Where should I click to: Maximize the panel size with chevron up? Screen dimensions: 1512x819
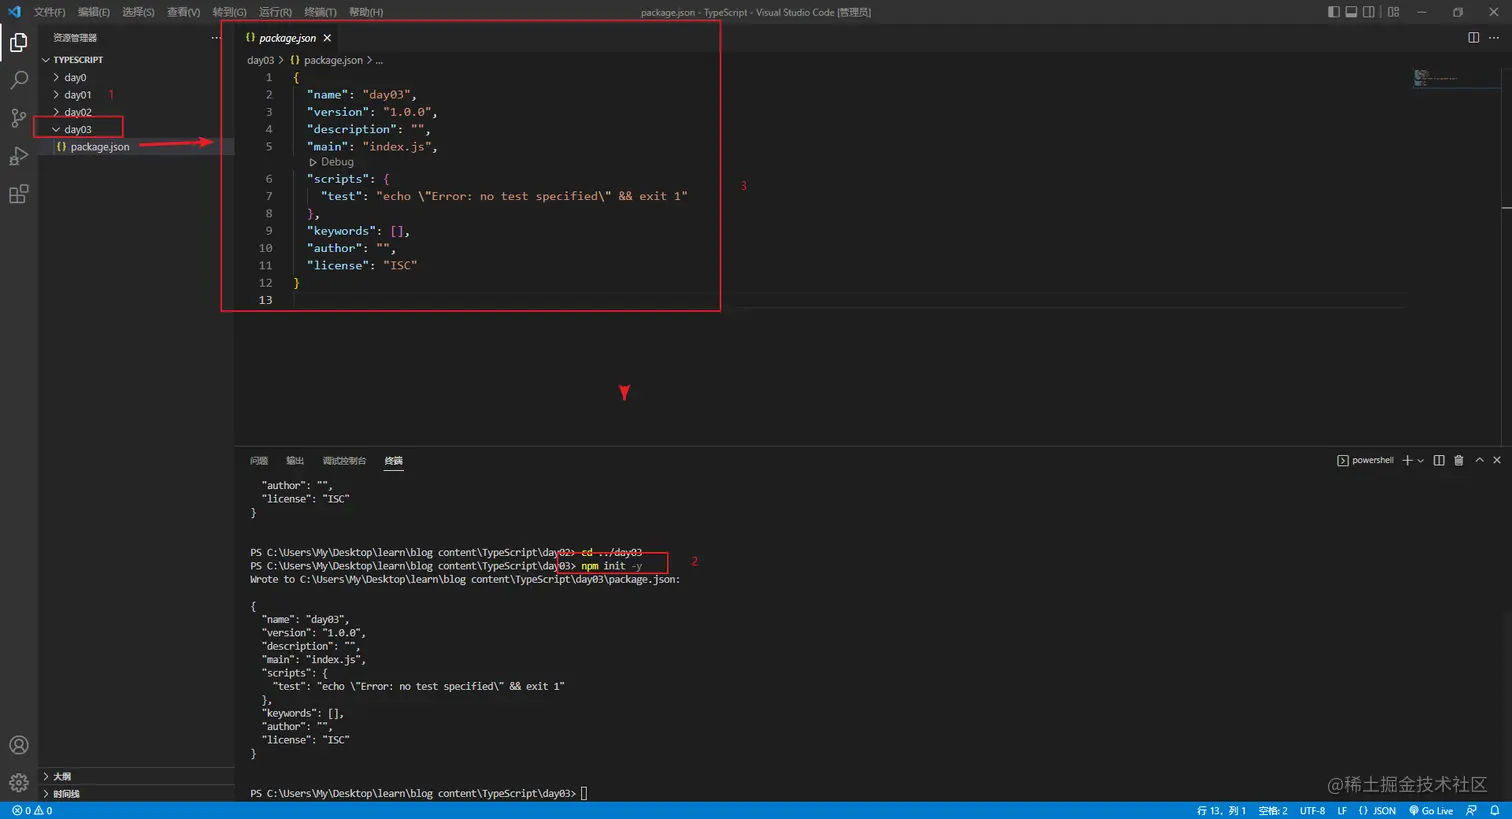click(x=1479, y=460)
